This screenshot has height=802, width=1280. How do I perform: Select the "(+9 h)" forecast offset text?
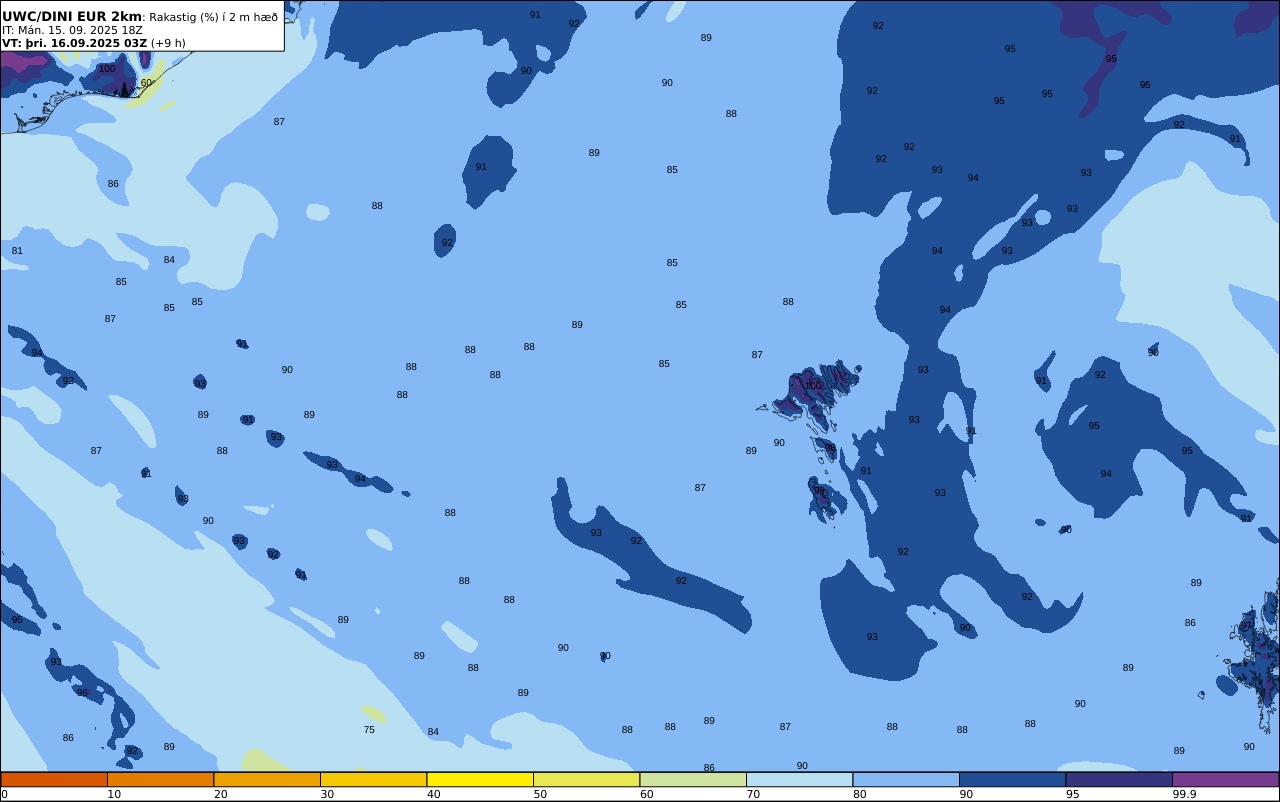click(x=168, y=43)
